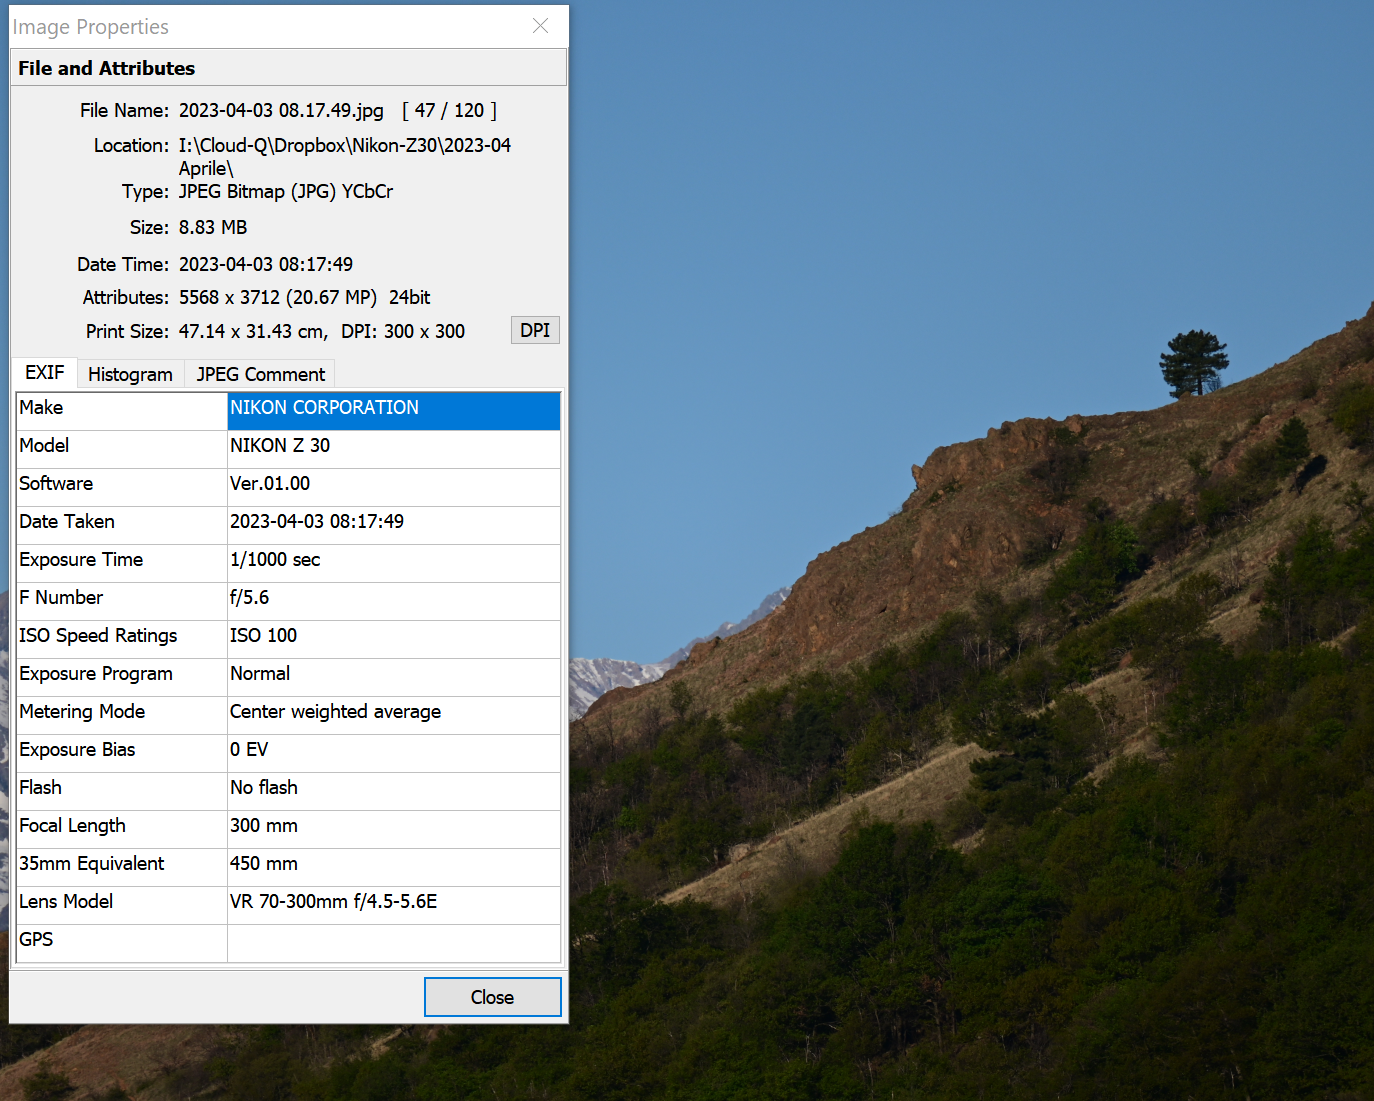The image size is (1374, 1101).
Task: Select the NIKON CORPORATION make value
Action: 393,408
